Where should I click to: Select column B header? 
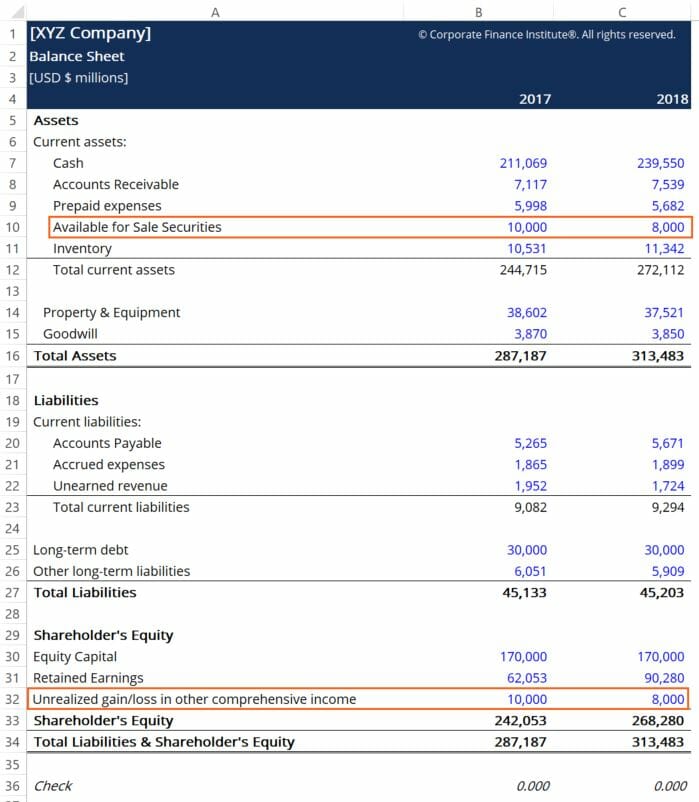(478, 11)
